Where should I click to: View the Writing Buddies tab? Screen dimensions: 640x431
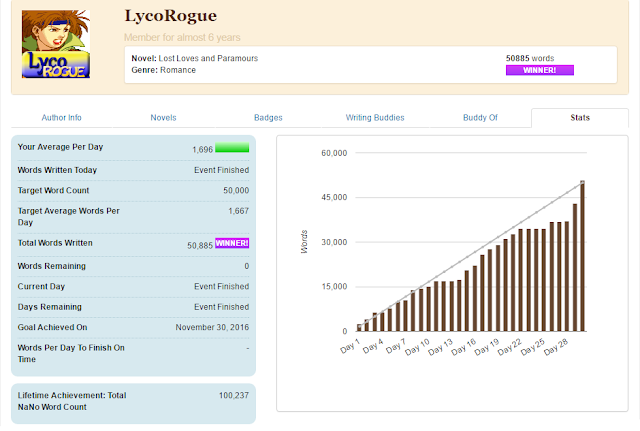(375, 118)
